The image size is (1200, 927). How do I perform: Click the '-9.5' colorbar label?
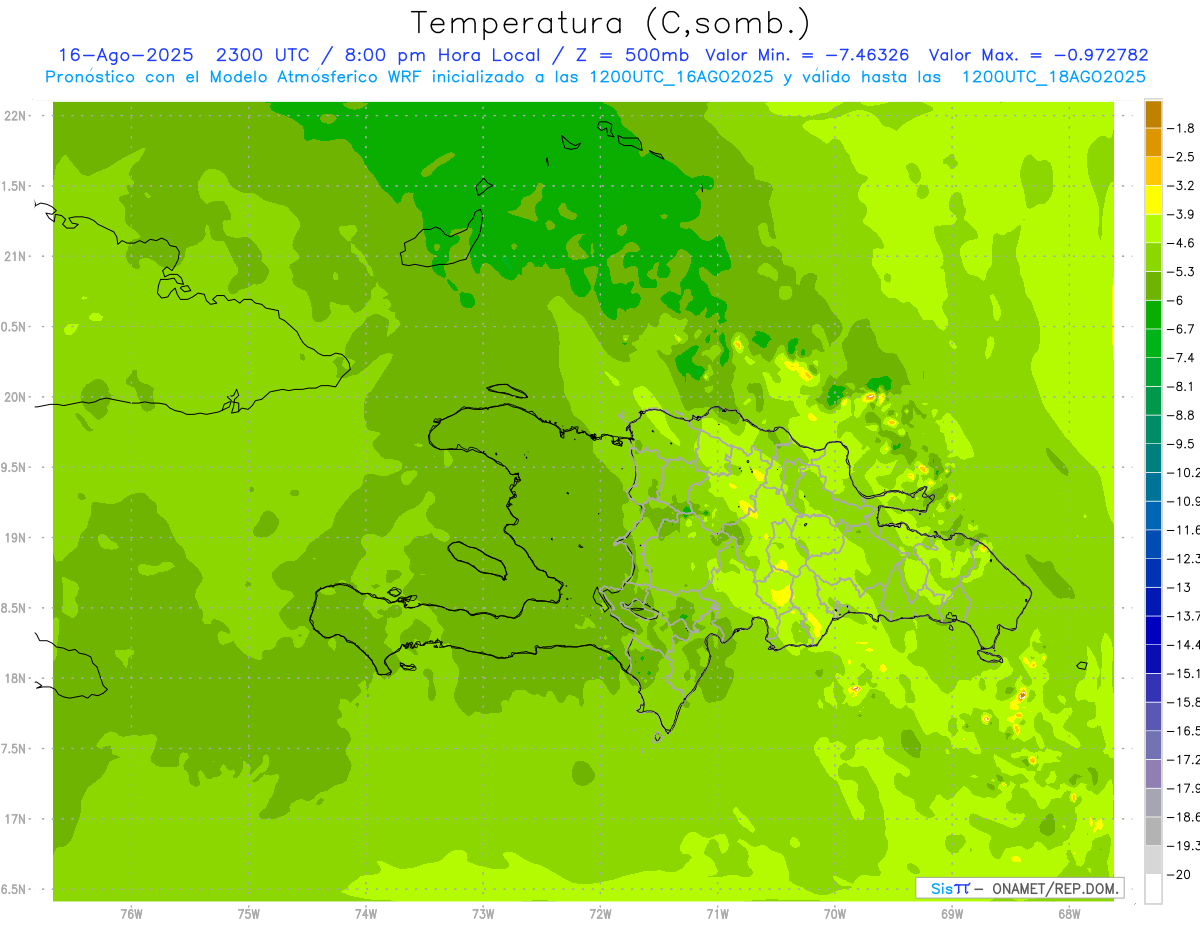click(x=1181, y=444)
